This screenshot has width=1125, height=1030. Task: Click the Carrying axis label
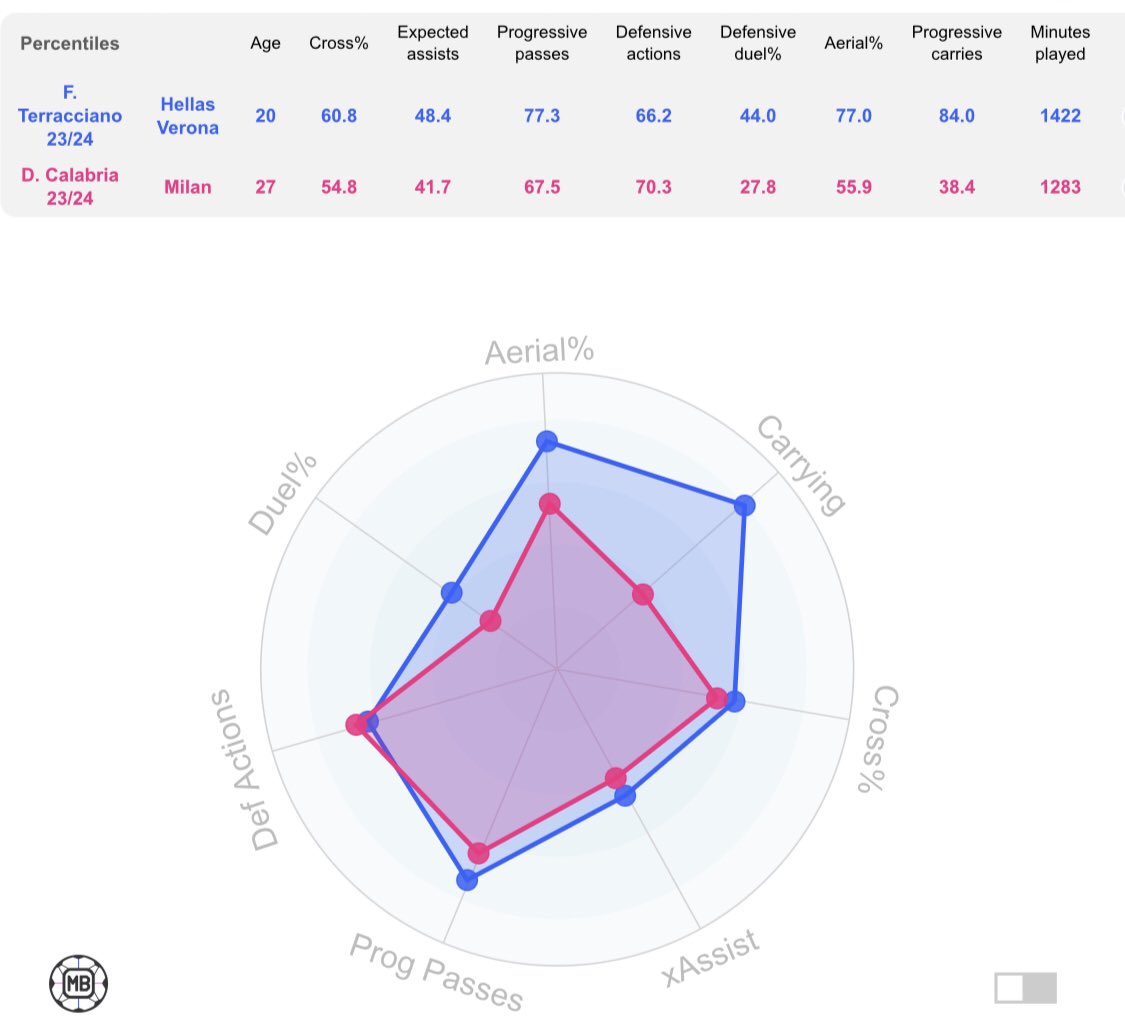click(x=800, y=464)
